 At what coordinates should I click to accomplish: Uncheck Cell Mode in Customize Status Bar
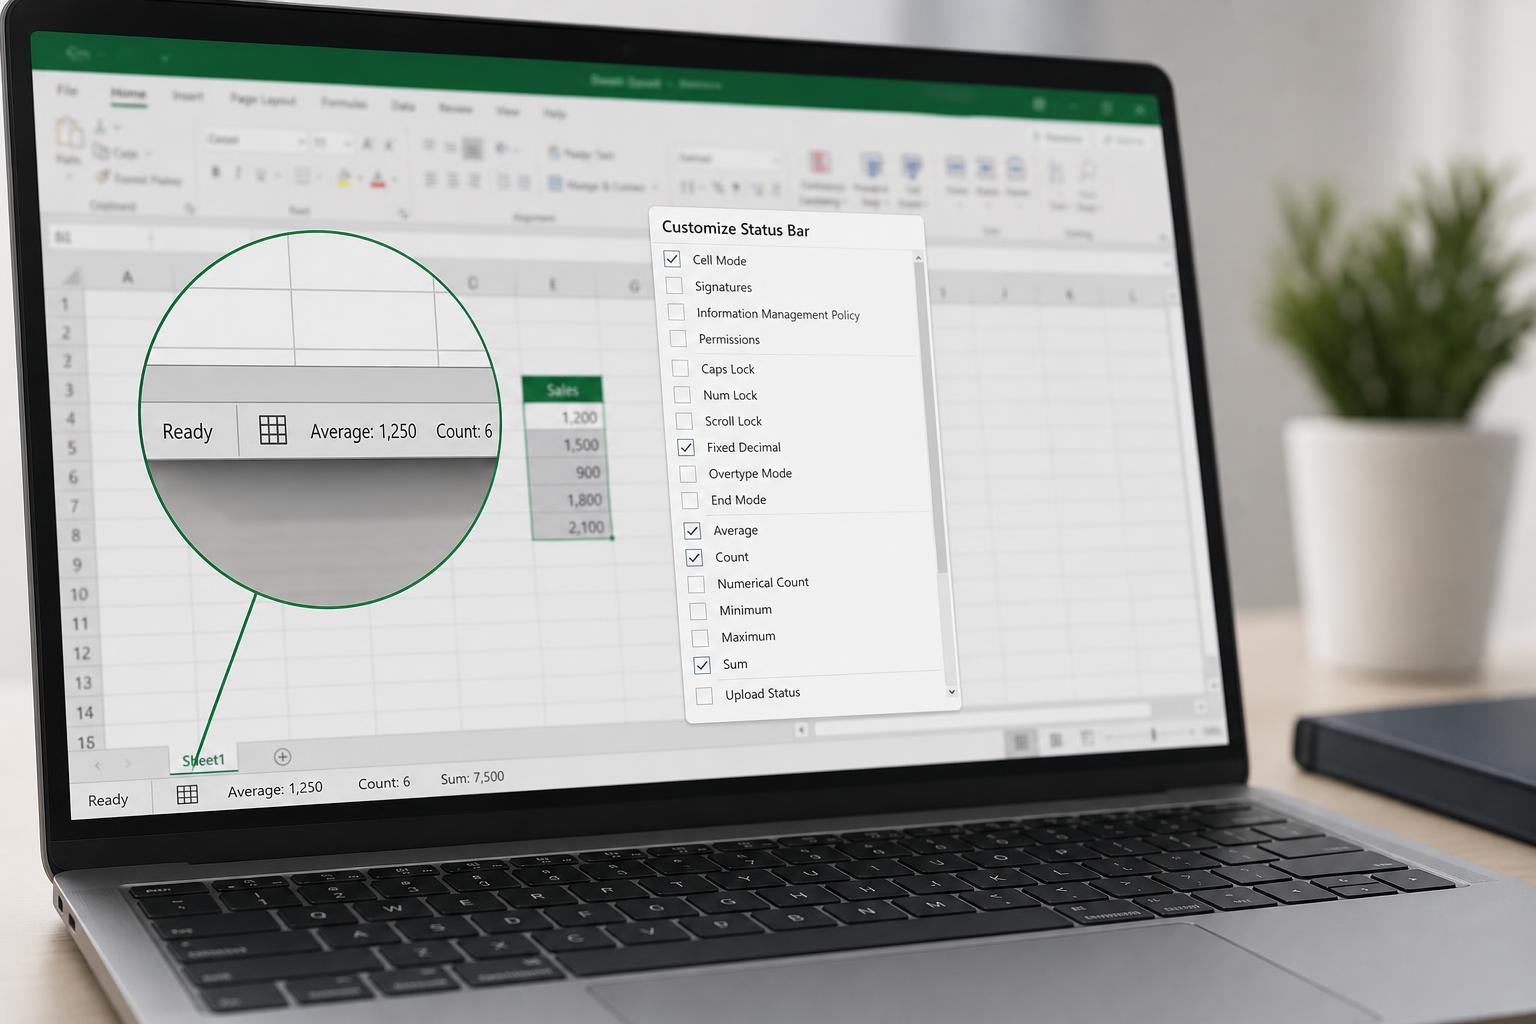click(672, 259)
